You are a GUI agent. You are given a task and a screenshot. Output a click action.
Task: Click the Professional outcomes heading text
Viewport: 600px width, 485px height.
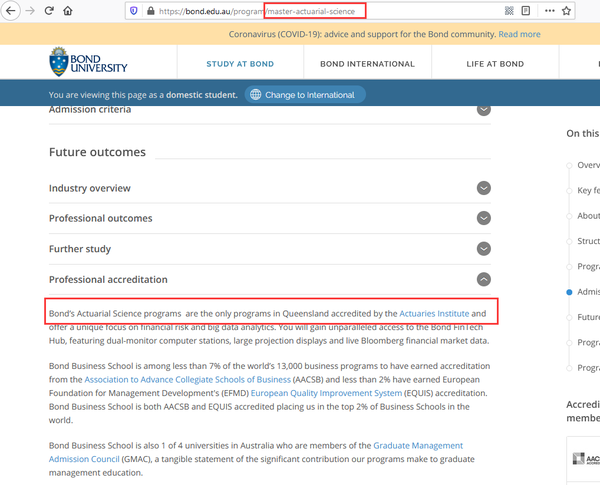[101, 218]
